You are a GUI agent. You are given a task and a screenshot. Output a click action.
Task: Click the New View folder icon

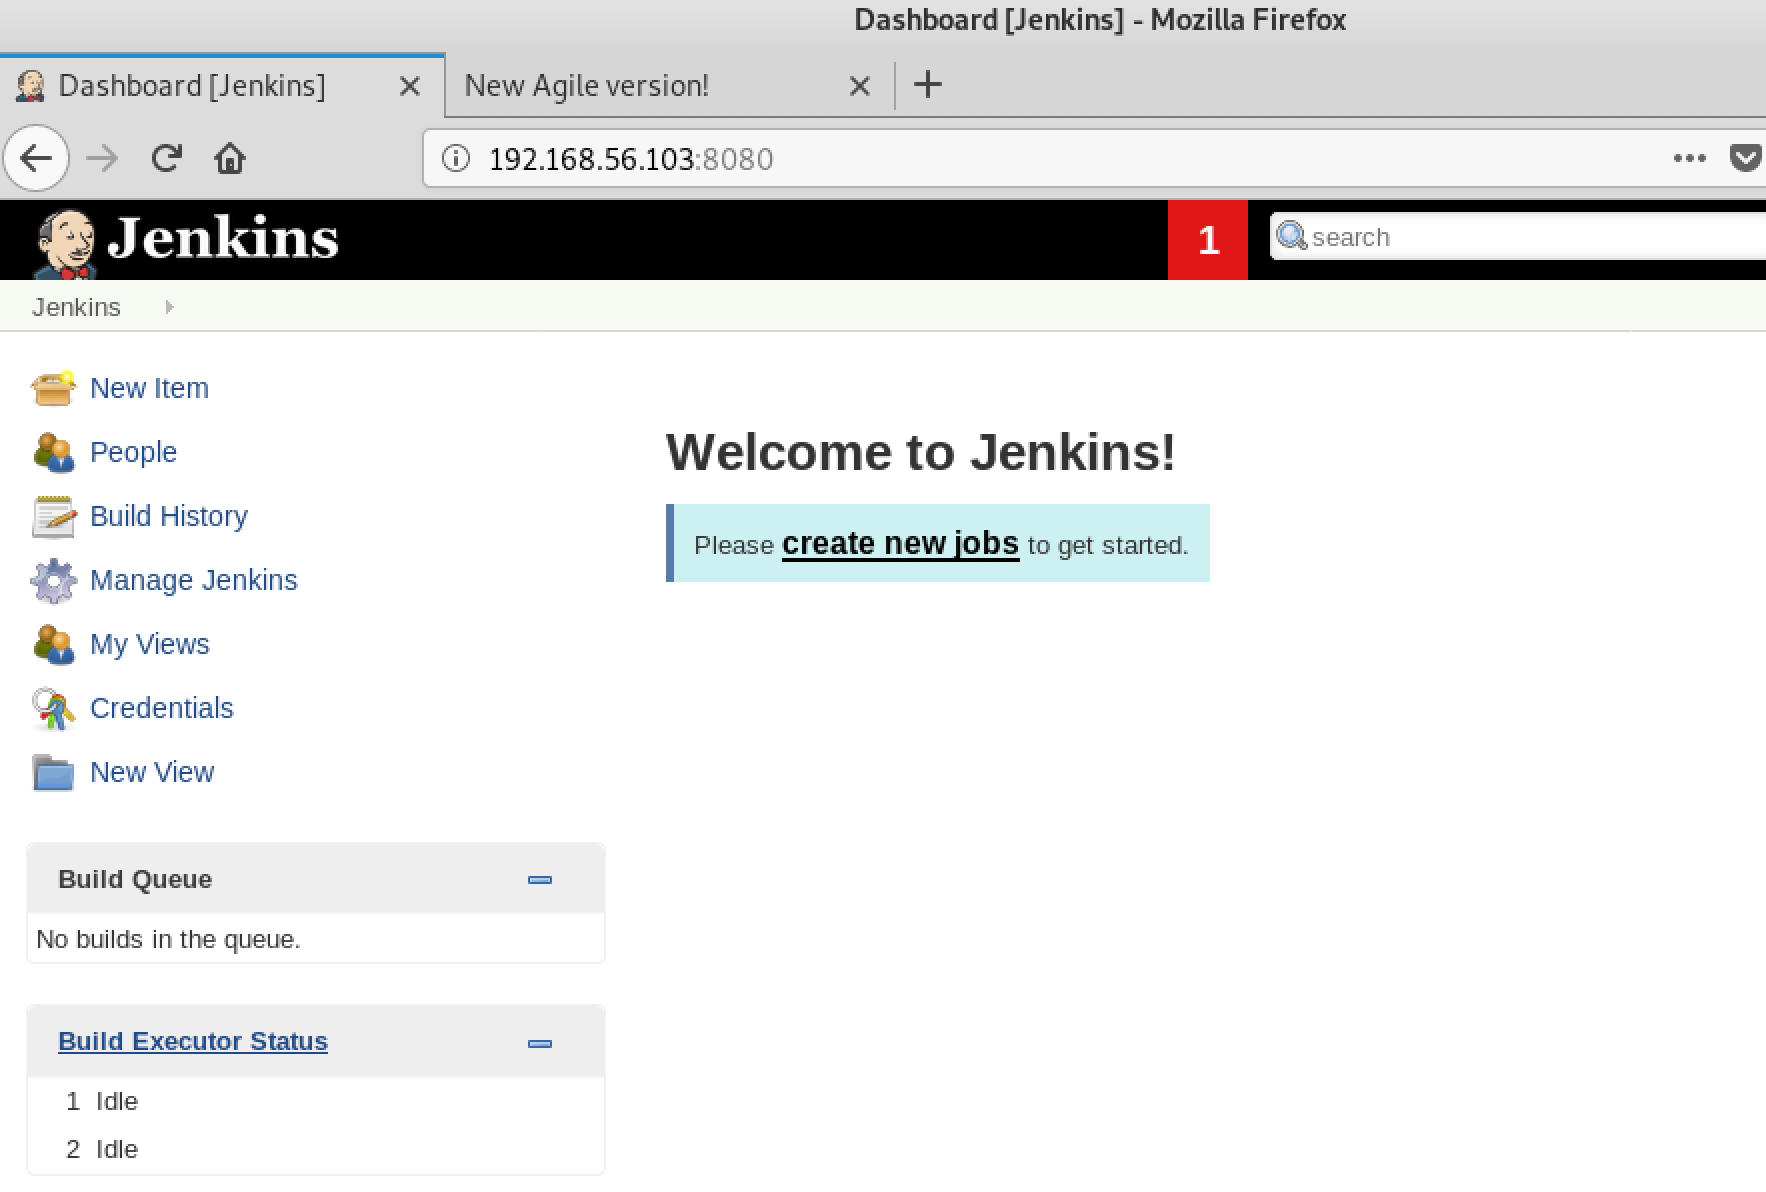(53, 772)
